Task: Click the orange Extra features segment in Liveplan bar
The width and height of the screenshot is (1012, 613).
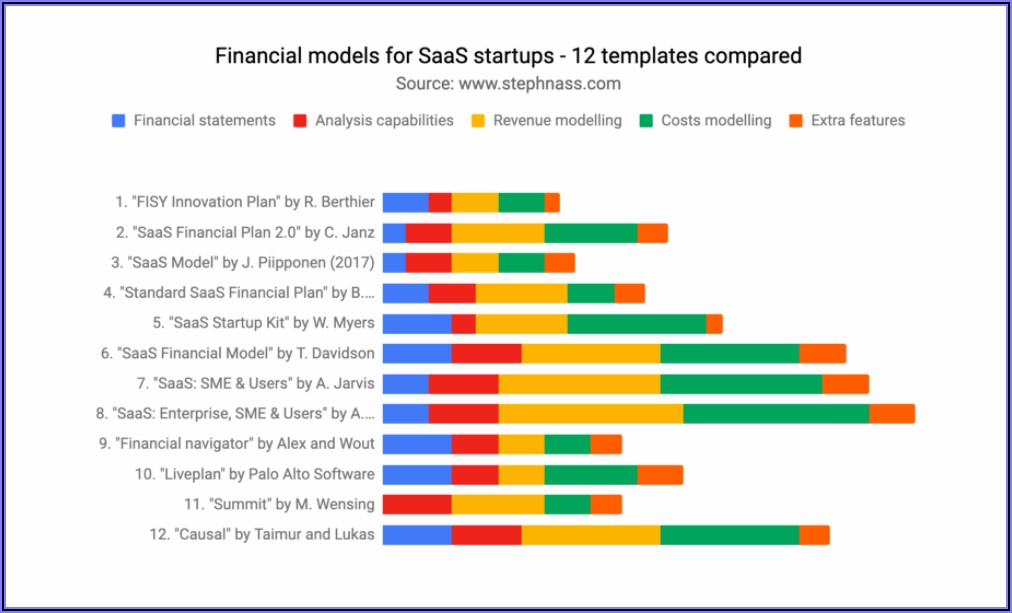Action: click(x=660, y=474)
